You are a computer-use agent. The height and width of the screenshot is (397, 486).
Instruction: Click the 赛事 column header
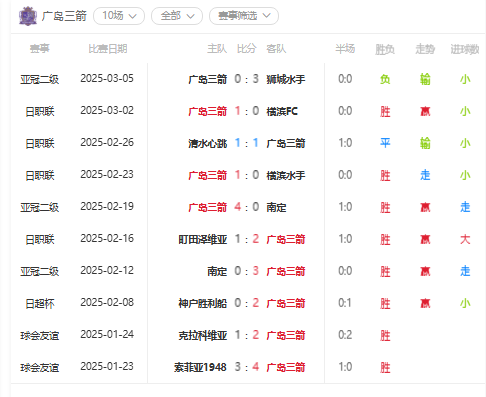point(40,49)
